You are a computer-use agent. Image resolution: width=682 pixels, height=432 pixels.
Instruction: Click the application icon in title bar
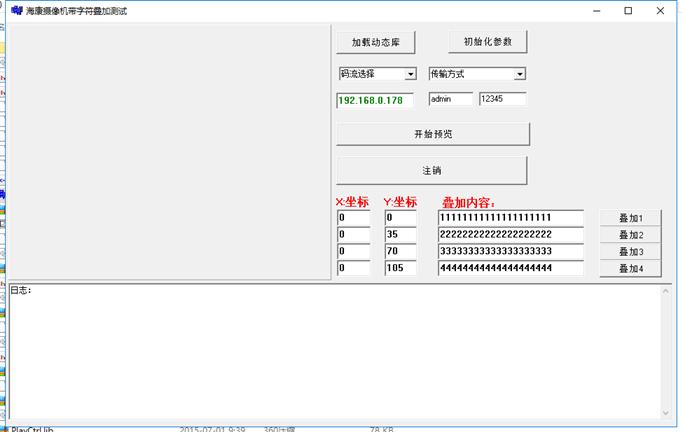point(17,10)
